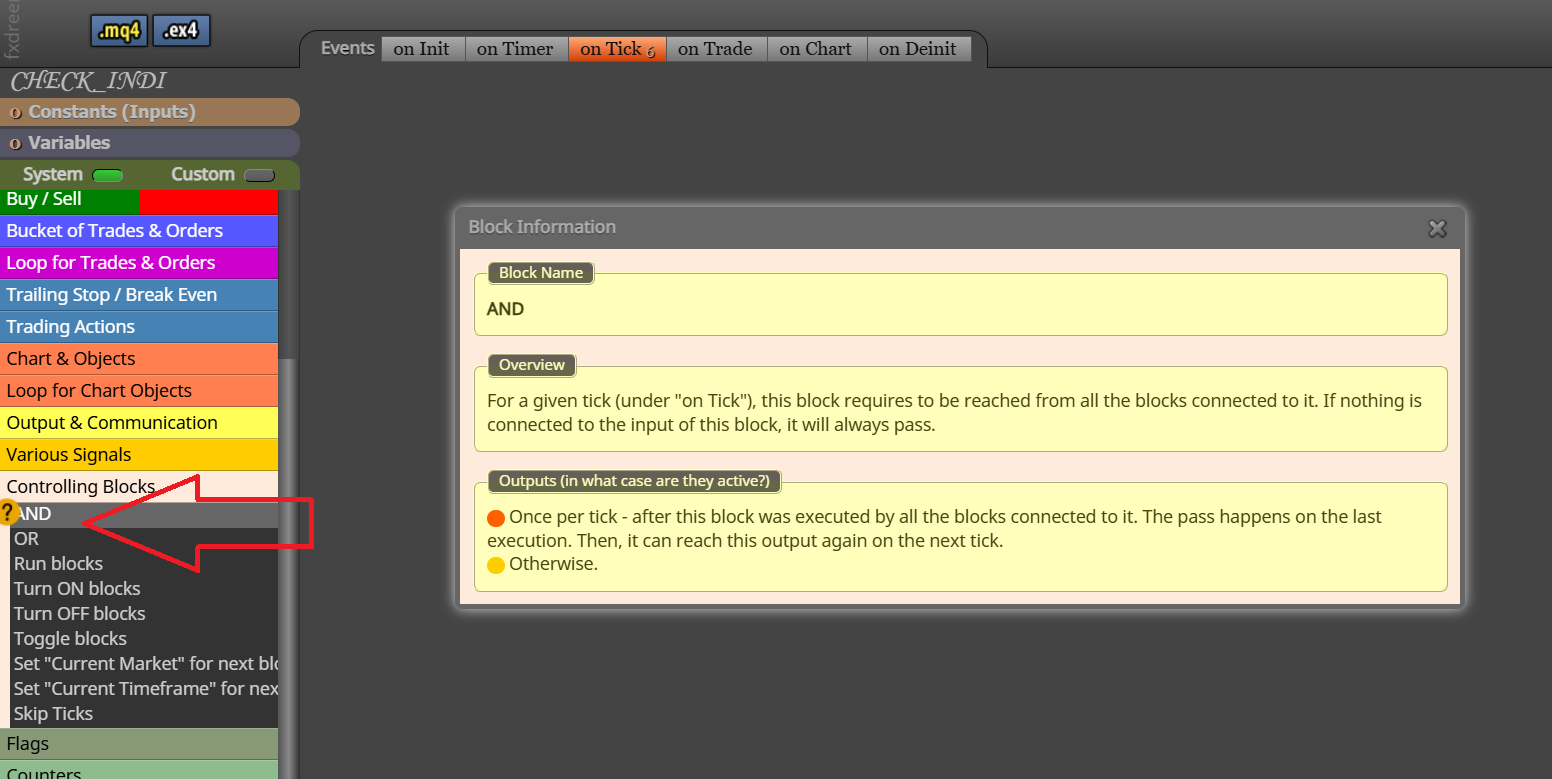Viewport: 1552px width, 779px height.
Task: Switch to the on Deinit event tab
Action: [x=918, y=48]
